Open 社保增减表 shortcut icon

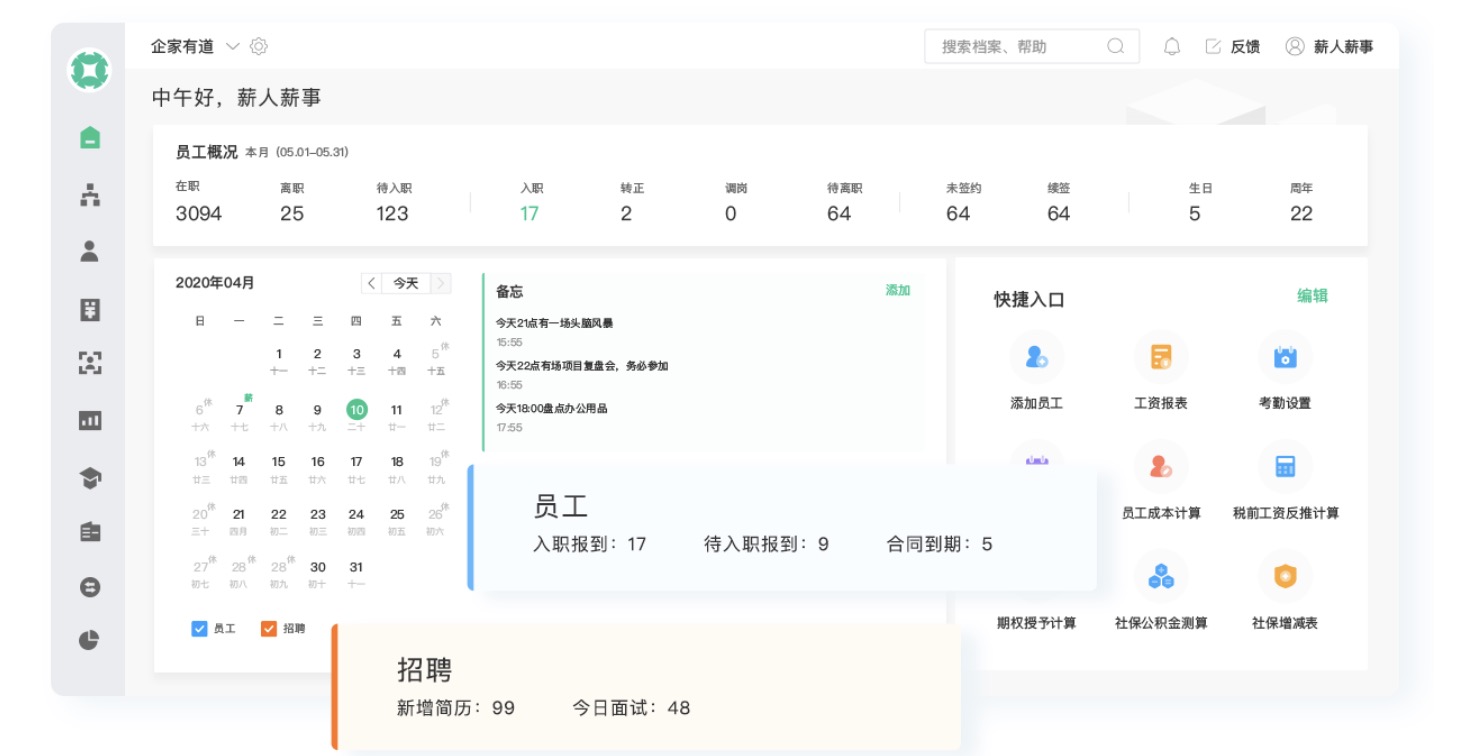click(x=1284, y=577)
